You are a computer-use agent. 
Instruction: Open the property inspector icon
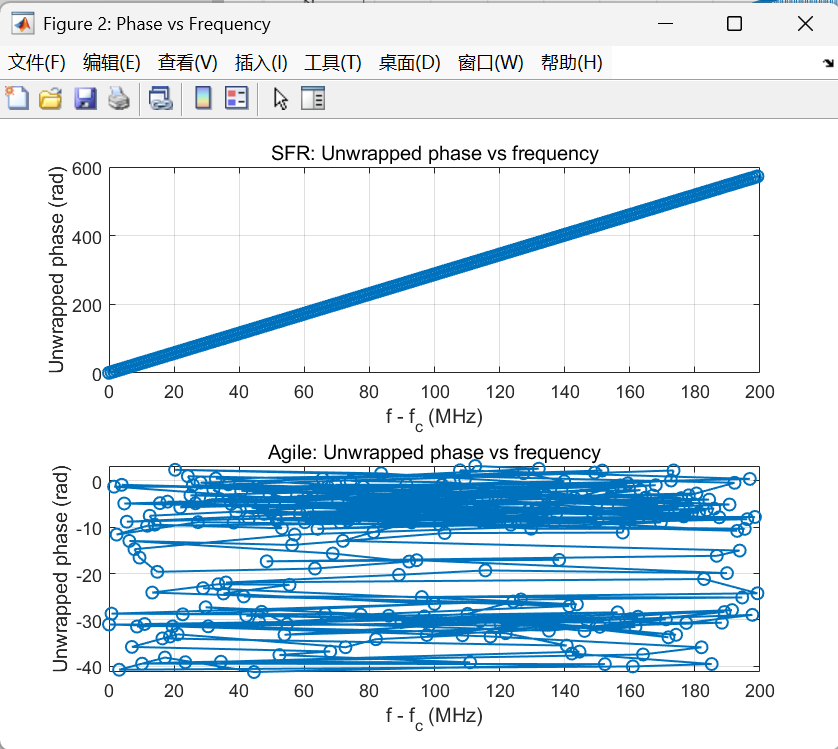[313, 98]
